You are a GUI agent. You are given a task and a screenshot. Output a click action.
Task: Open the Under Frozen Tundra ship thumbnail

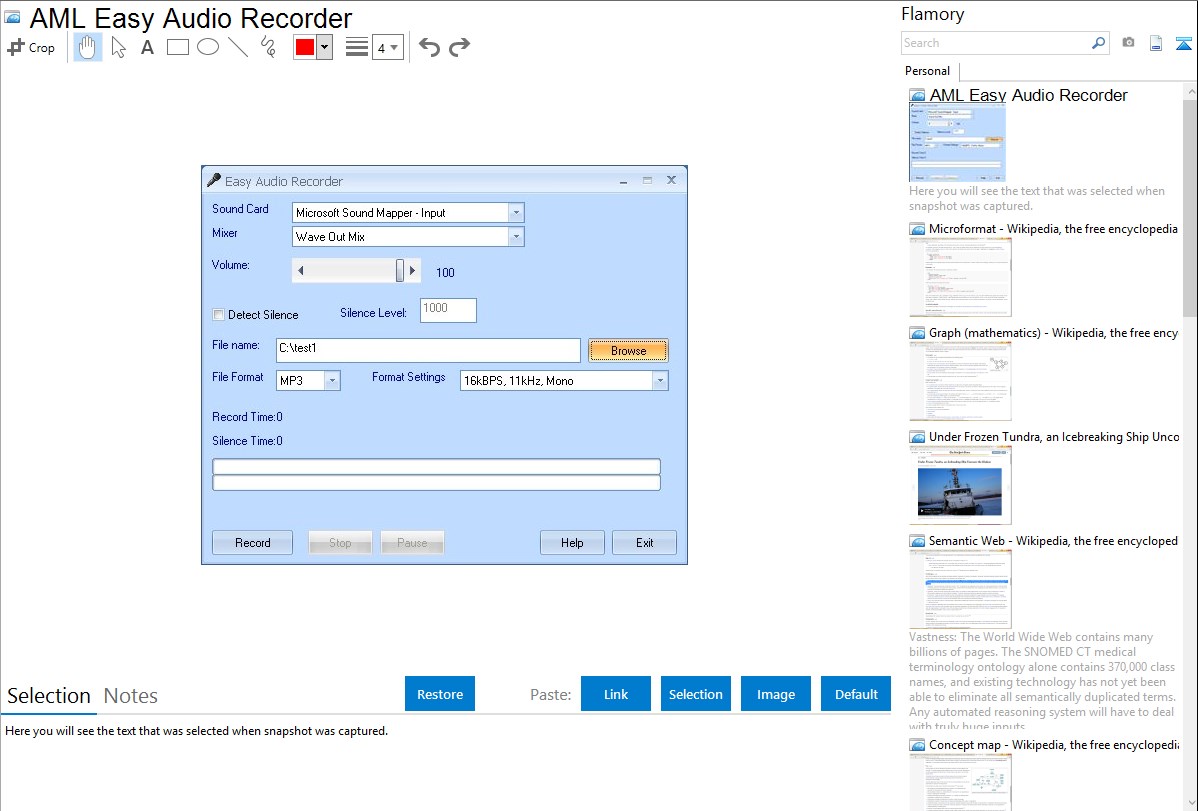pyautogui.click(x=960, y=485)
